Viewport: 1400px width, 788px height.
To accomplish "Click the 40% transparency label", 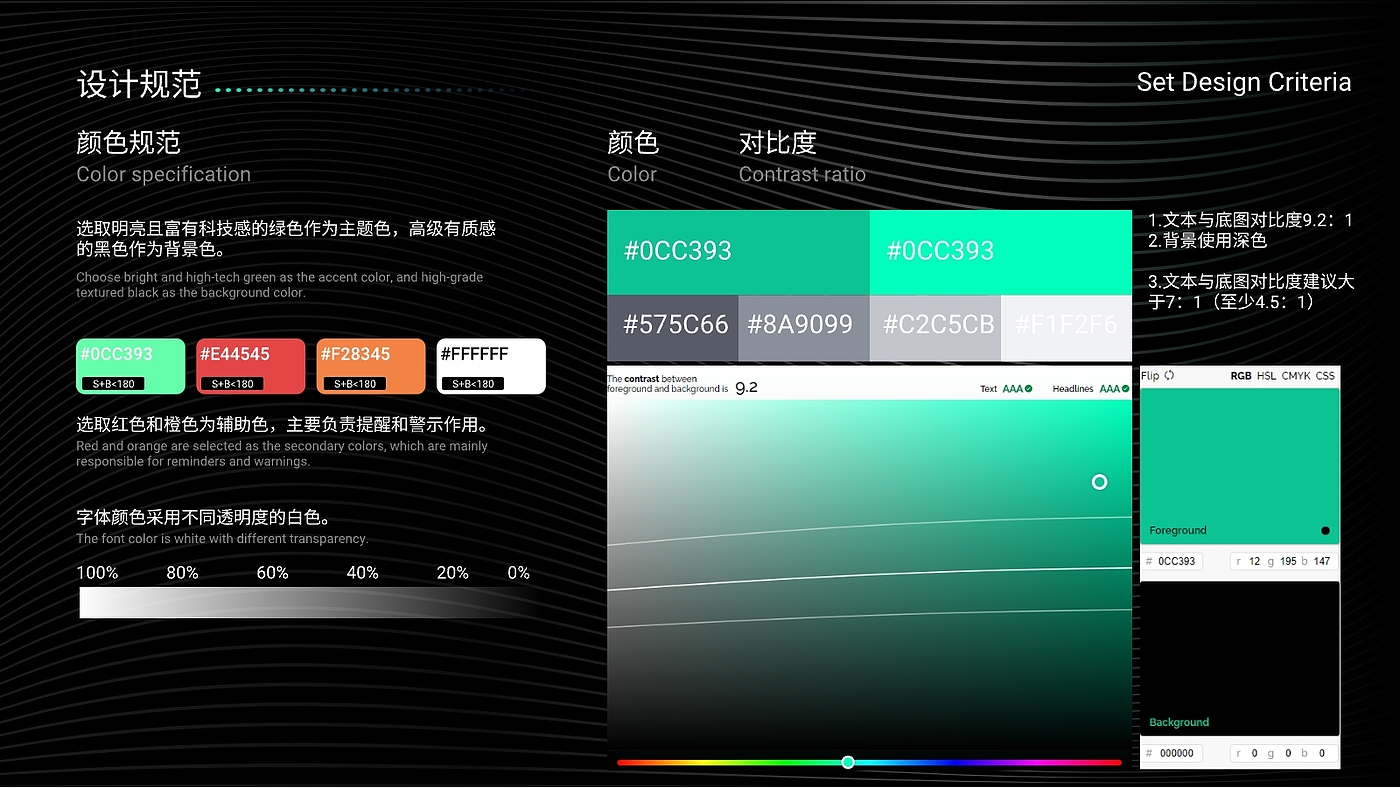I will [362, 573].
